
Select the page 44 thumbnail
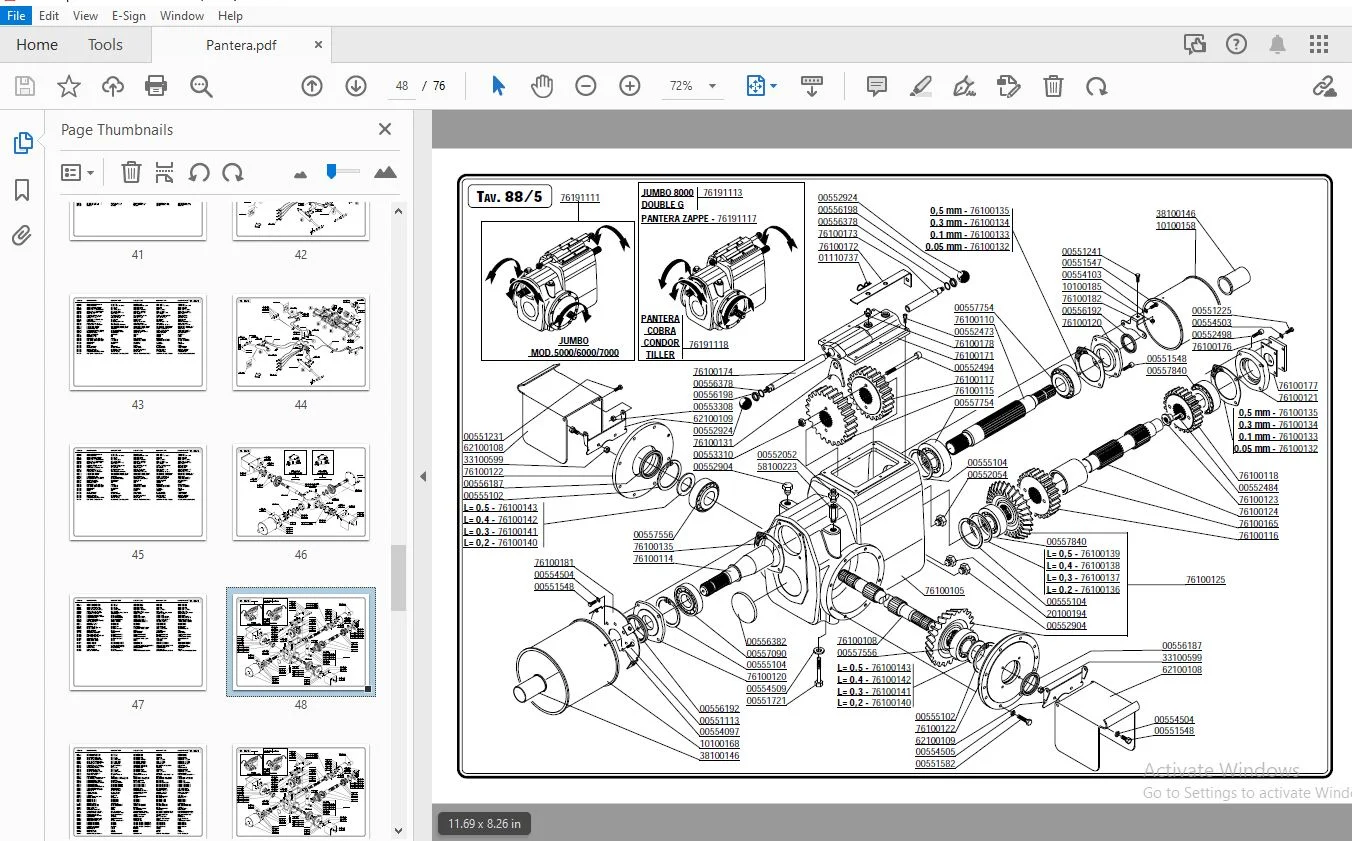(301, 342)
